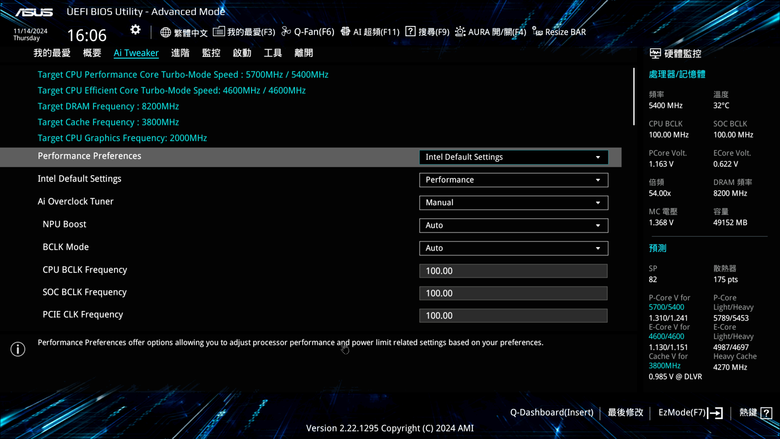The image size is (780, 439).
Task: Open the 工具 tool tab
Action: [x=273, y=53]
